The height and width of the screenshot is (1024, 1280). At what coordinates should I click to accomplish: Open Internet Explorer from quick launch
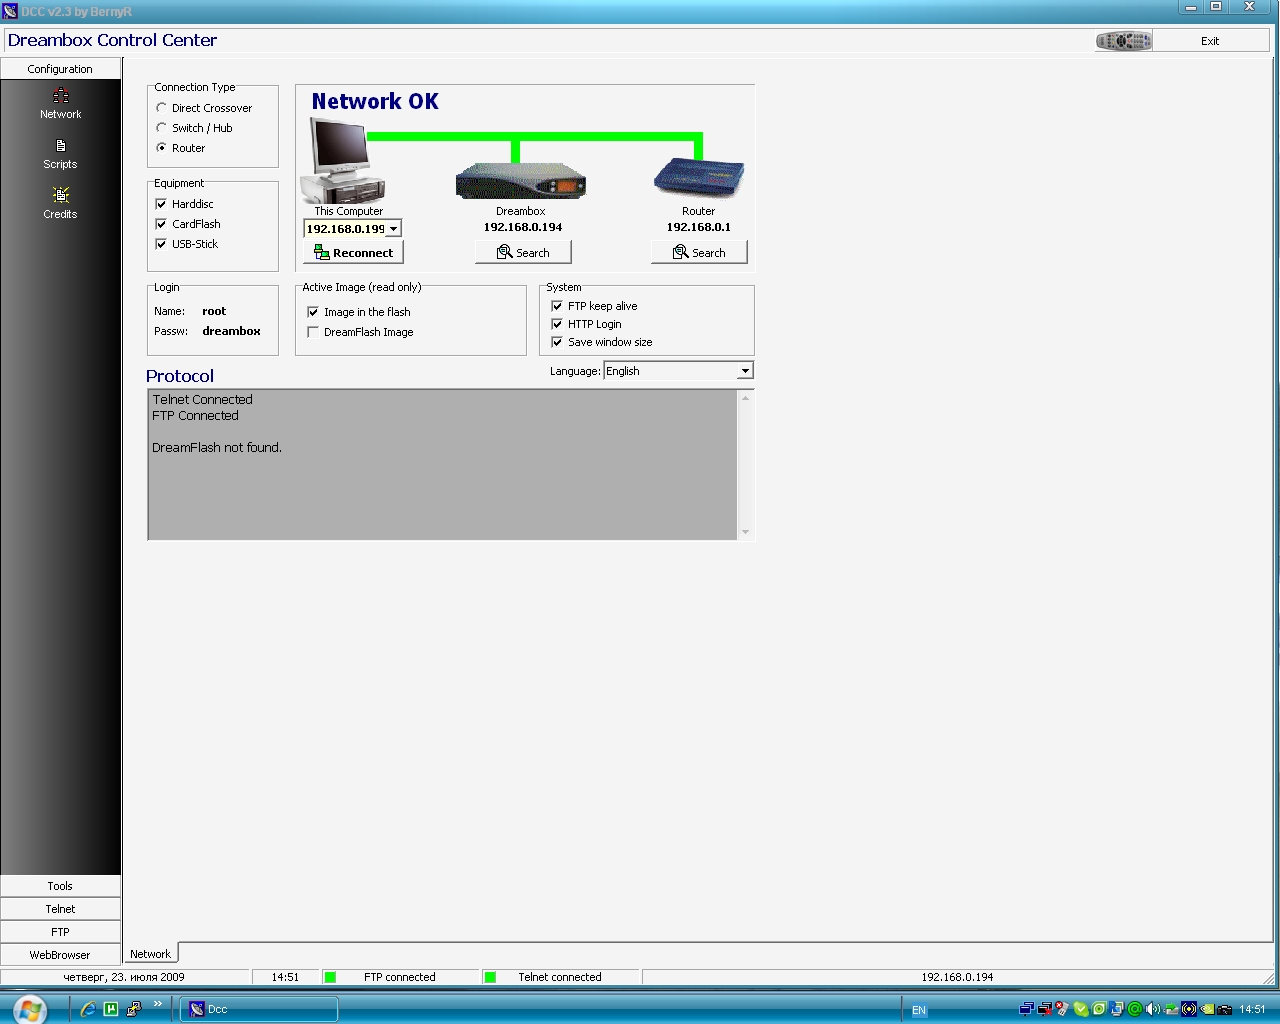[x=88, y=1009]
